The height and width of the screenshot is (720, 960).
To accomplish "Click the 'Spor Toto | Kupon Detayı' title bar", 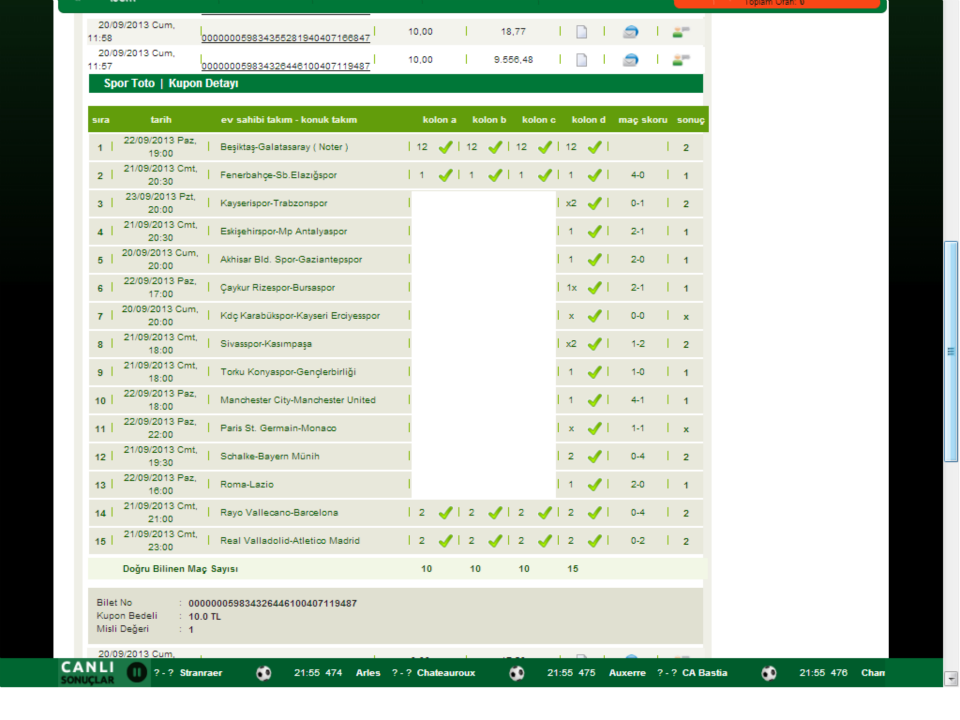I will 396,83.
